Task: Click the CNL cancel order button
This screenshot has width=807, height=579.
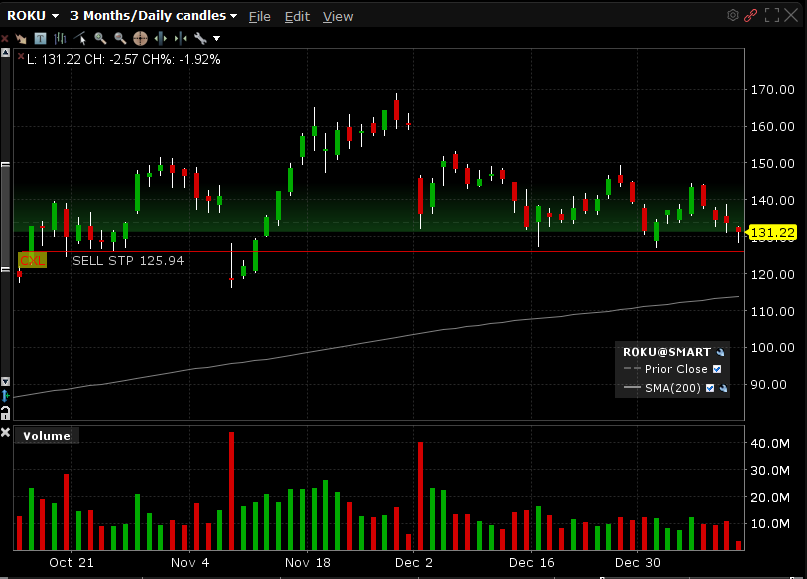Action: [32, 260]
